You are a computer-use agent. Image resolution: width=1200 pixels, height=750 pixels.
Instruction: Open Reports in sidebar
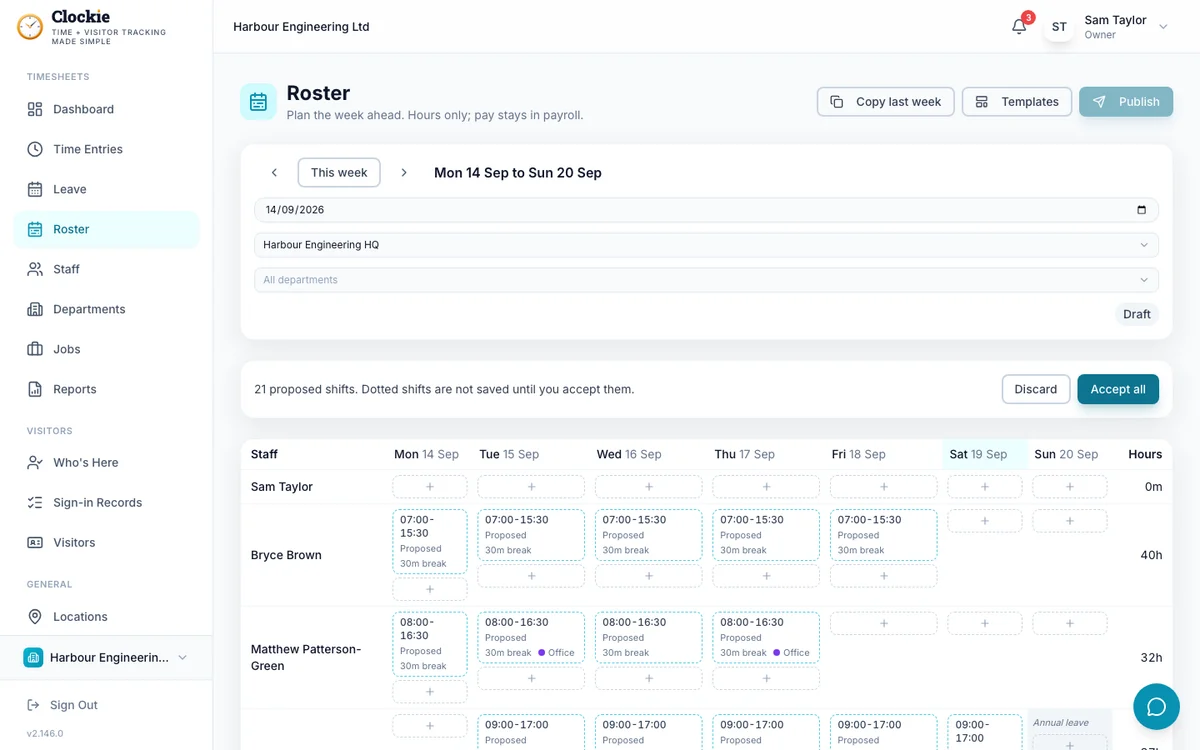(106, 389)
